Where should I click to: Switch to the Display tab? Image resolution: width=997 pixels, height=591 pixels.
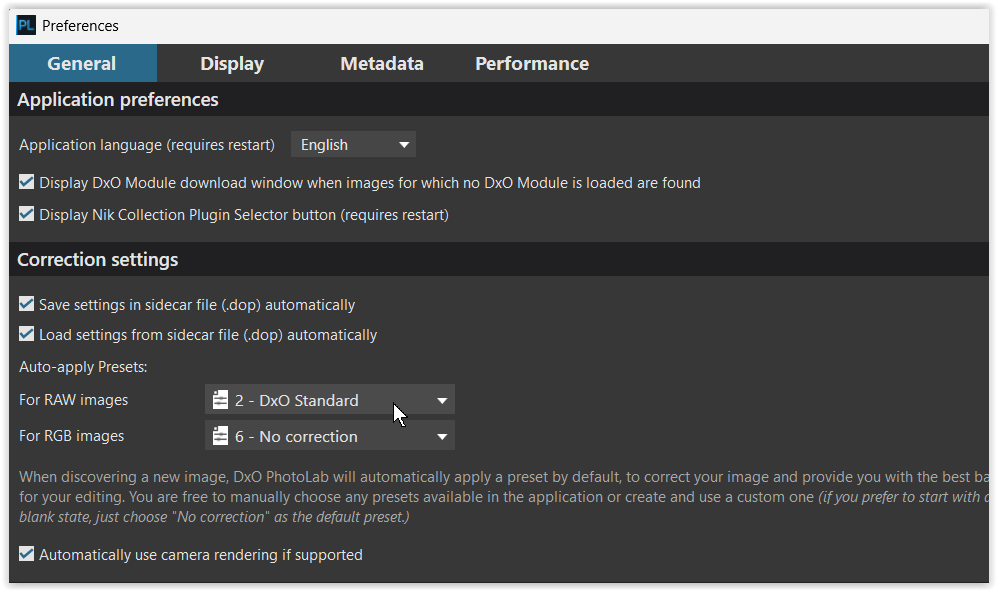coord(232,64)
